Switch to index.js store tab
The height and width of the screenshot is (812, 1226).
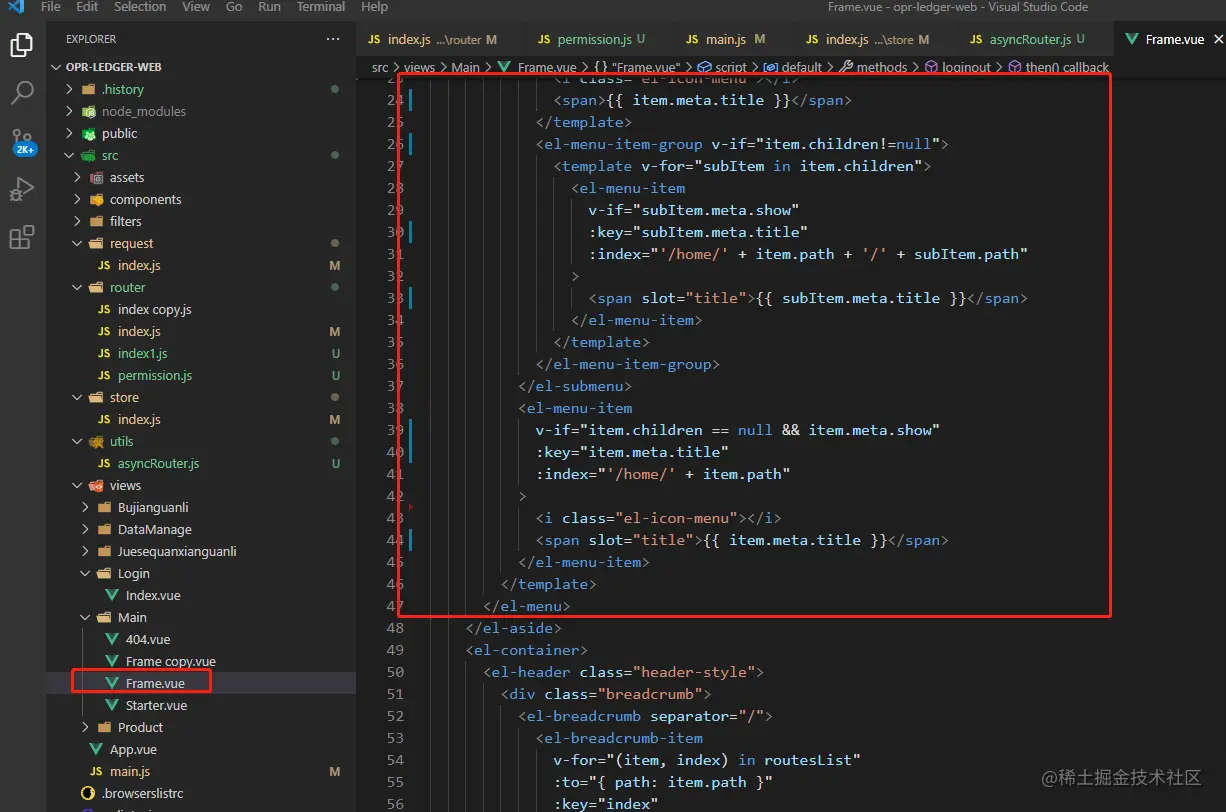click(877, 39)
